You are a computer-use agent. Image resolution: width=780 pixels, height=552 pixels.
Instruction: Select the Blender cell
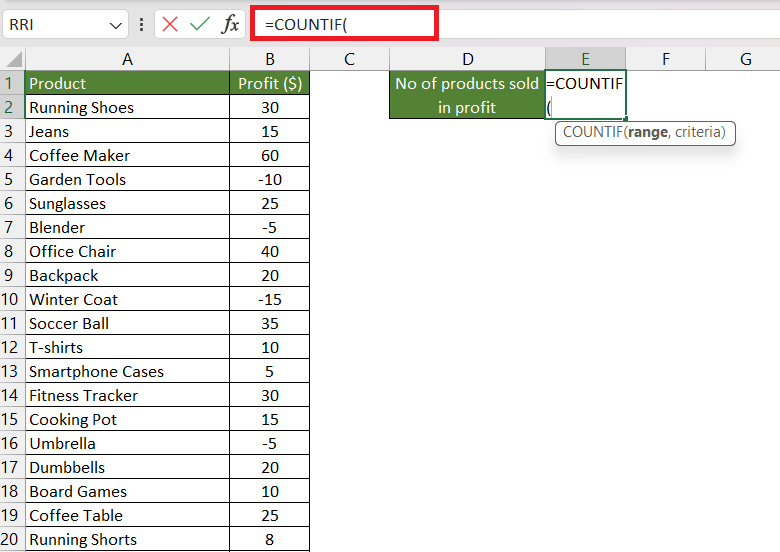pos(127,227)
